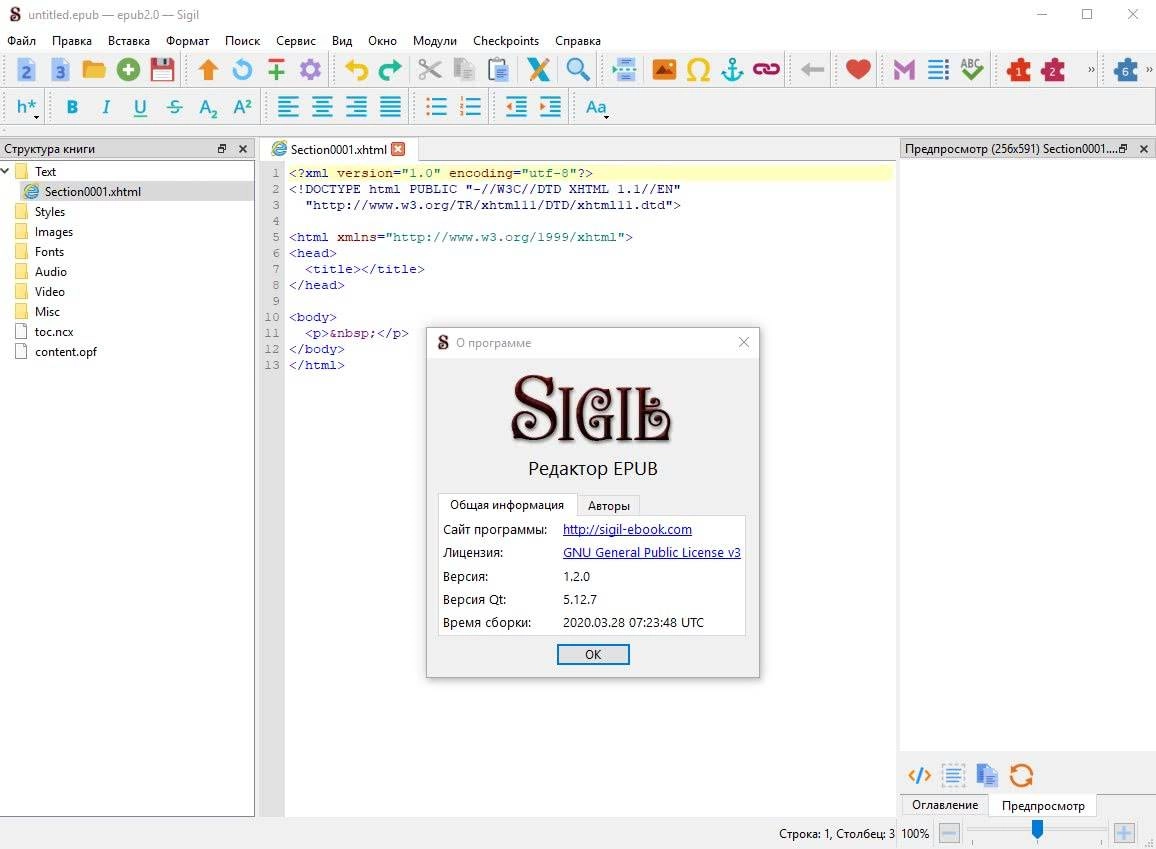The image size is (1156, 849).
Task: Close the О программе dialog
Action: click(743, 342)
